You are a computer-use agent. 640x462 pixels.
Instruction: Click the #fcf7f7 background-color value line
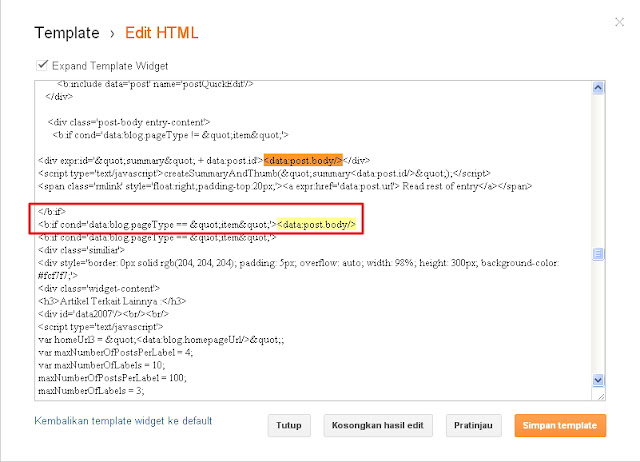58,275
